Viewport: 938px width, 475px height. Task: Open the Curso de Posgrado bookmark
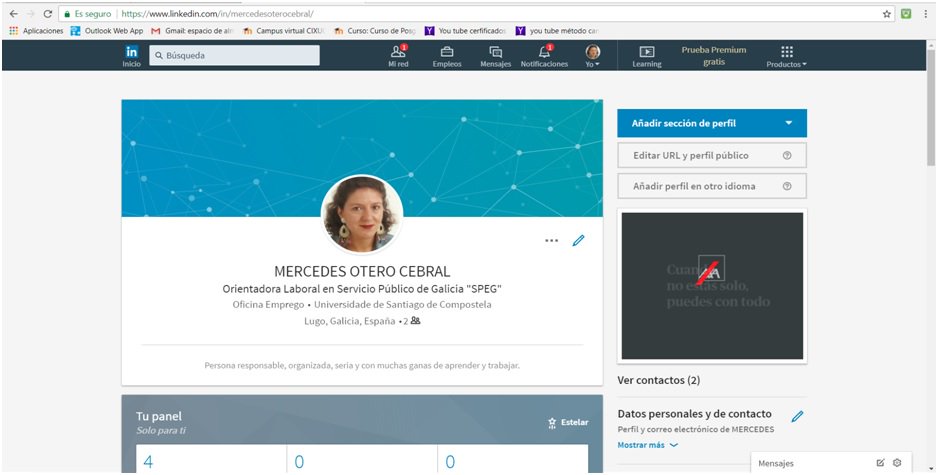pos(375,31)
